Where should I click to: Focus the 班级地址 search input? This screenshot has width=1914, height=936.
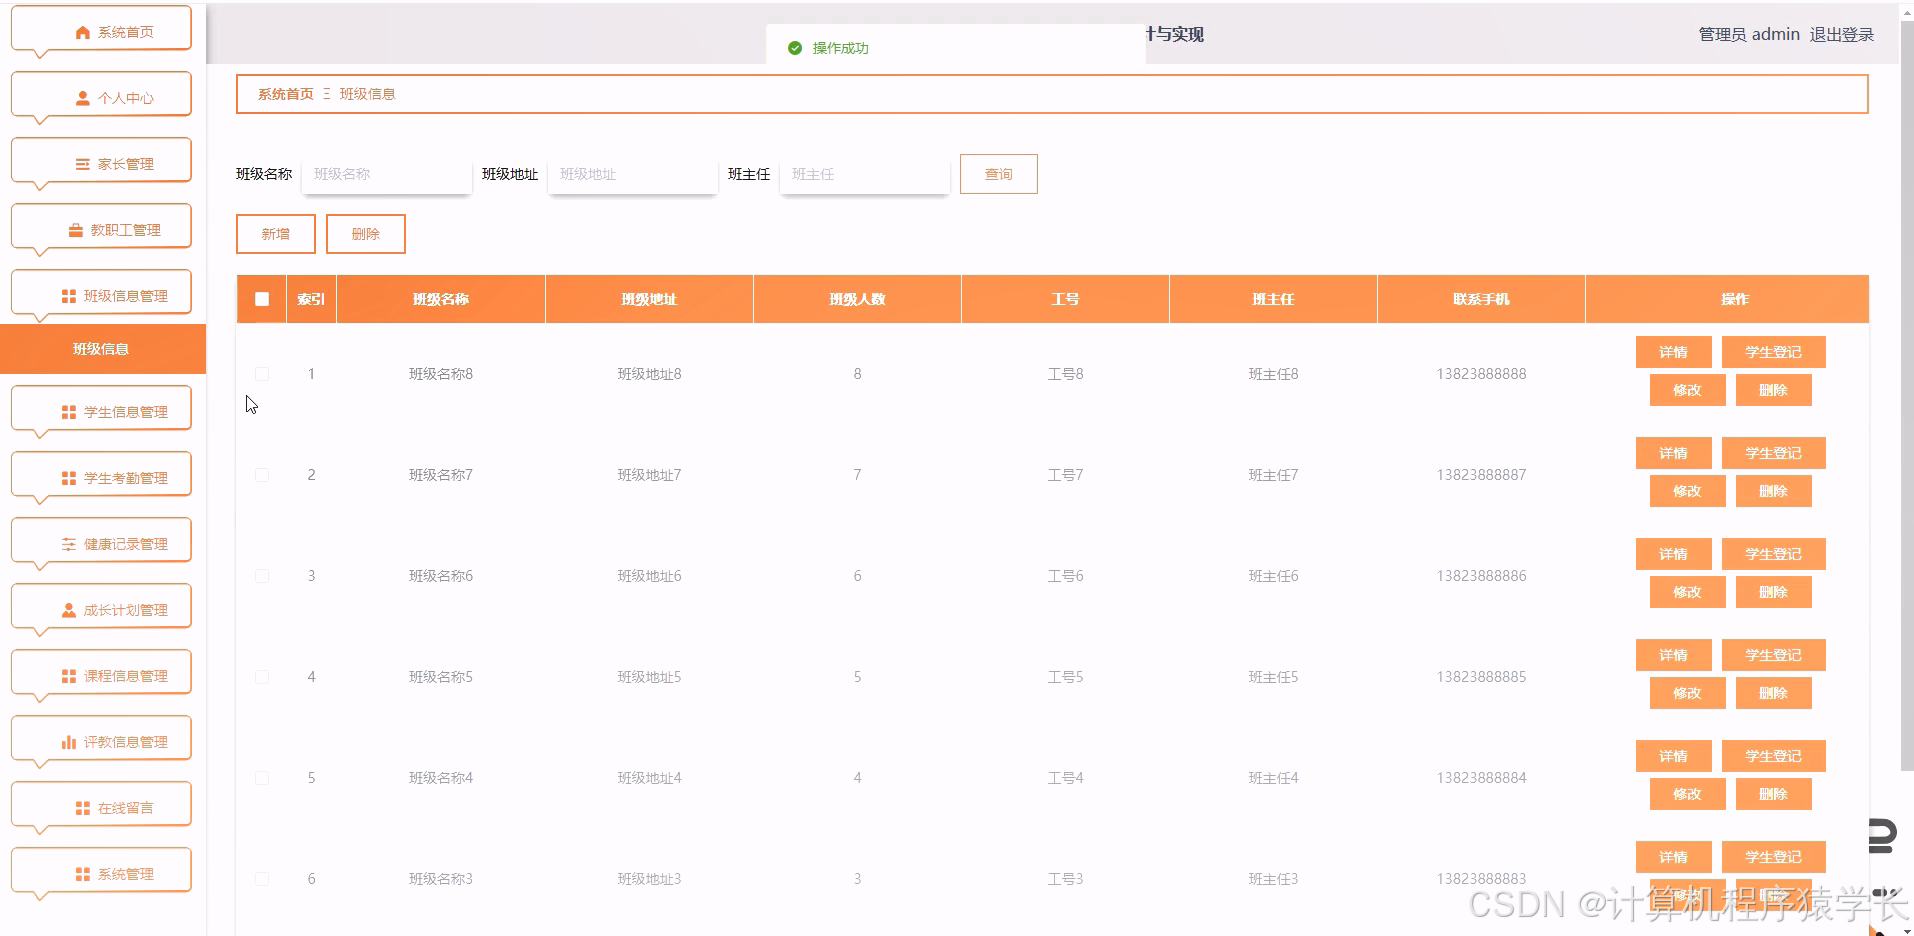[632, 174]
